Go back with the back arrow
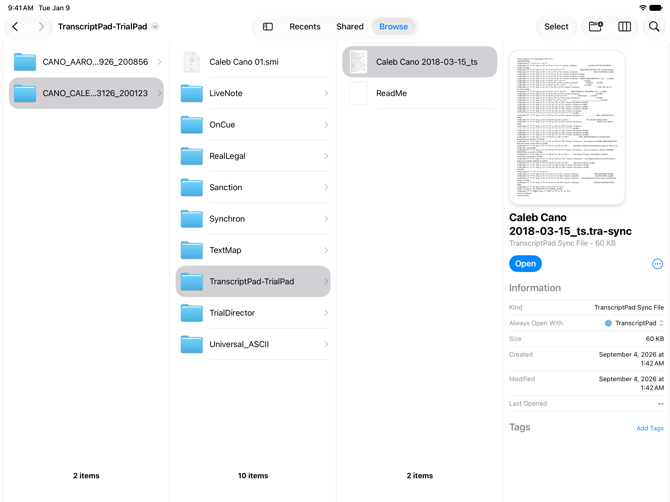The width and height of the screenshot is (670, 502). pos(15,26)
